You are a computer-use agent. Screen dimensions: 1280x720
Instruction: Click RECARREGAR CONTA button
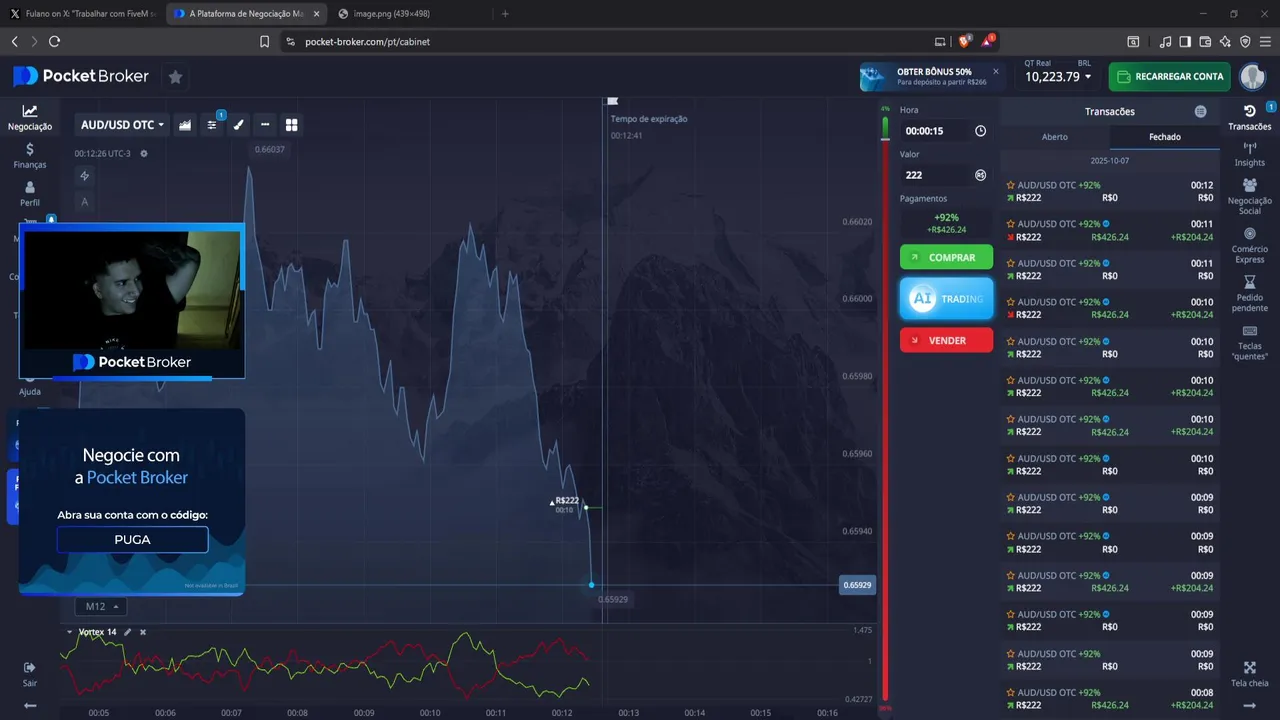click(1169, 77)
